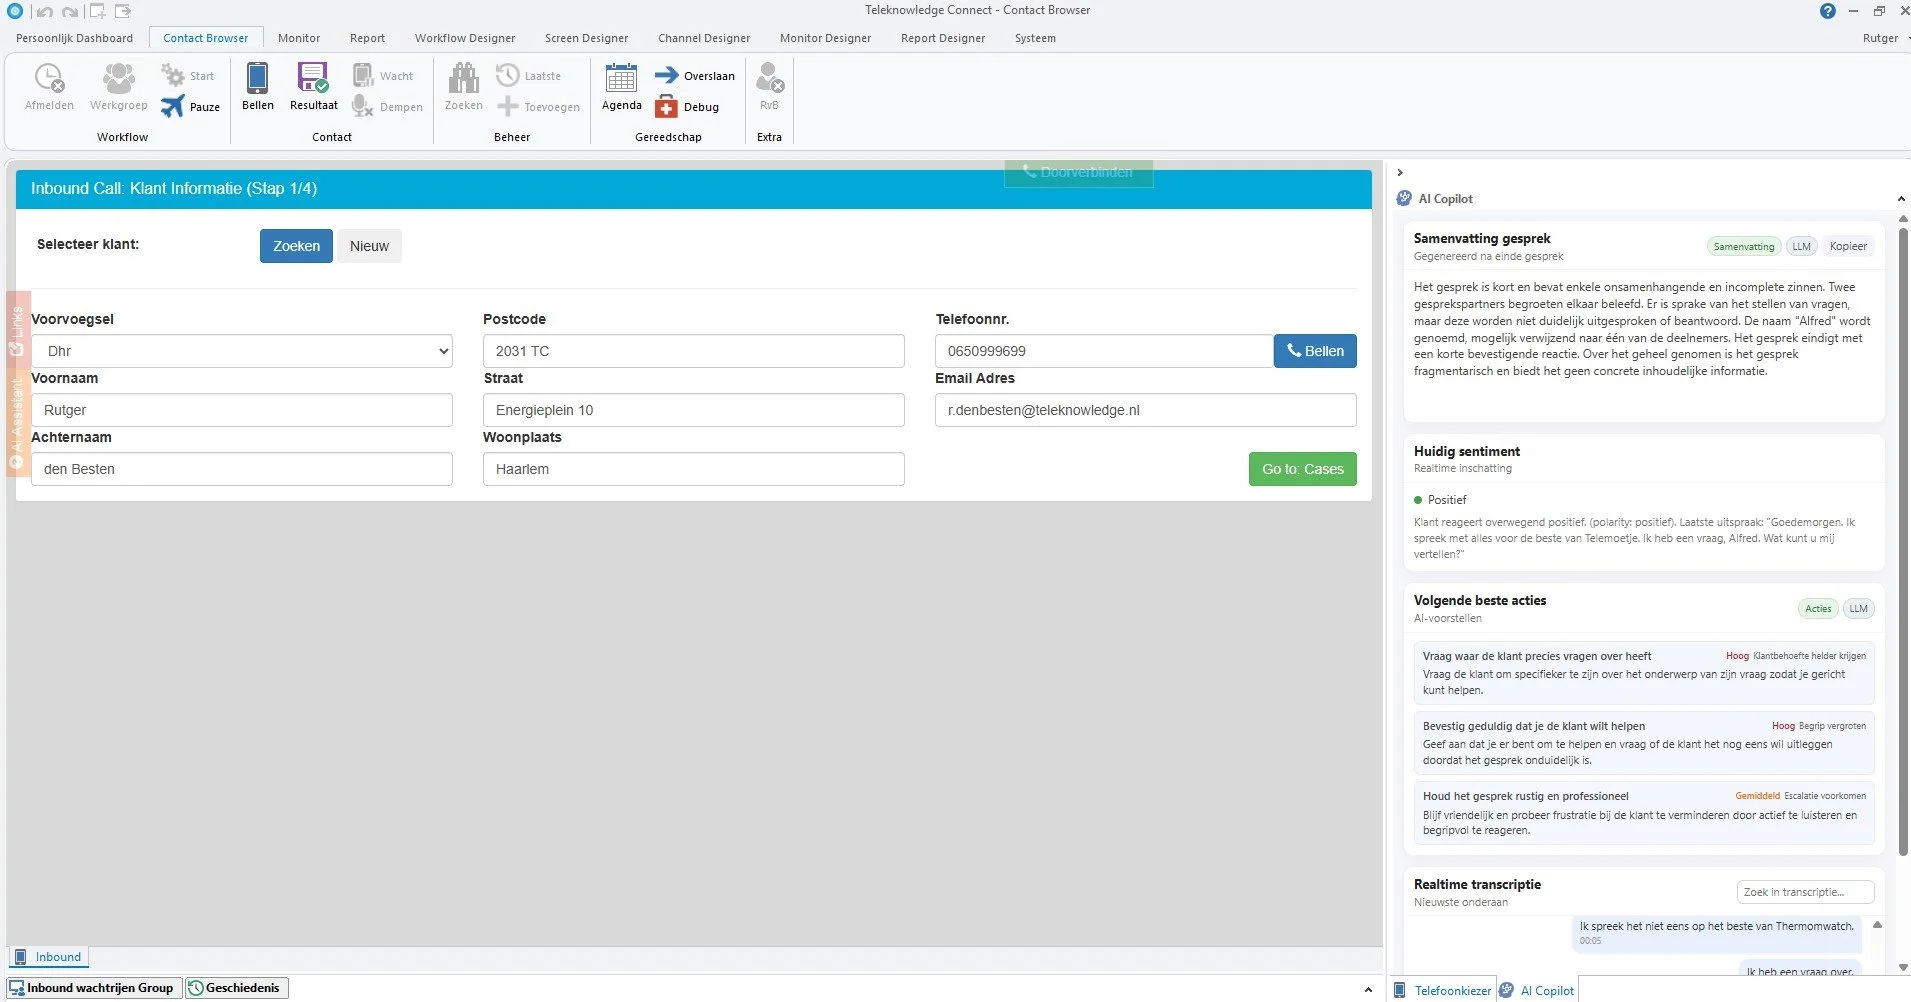Click into the Telefoonnr. field
Image resolution: width=1911 pixels, height=1002 pixels.
[1104, 351]
